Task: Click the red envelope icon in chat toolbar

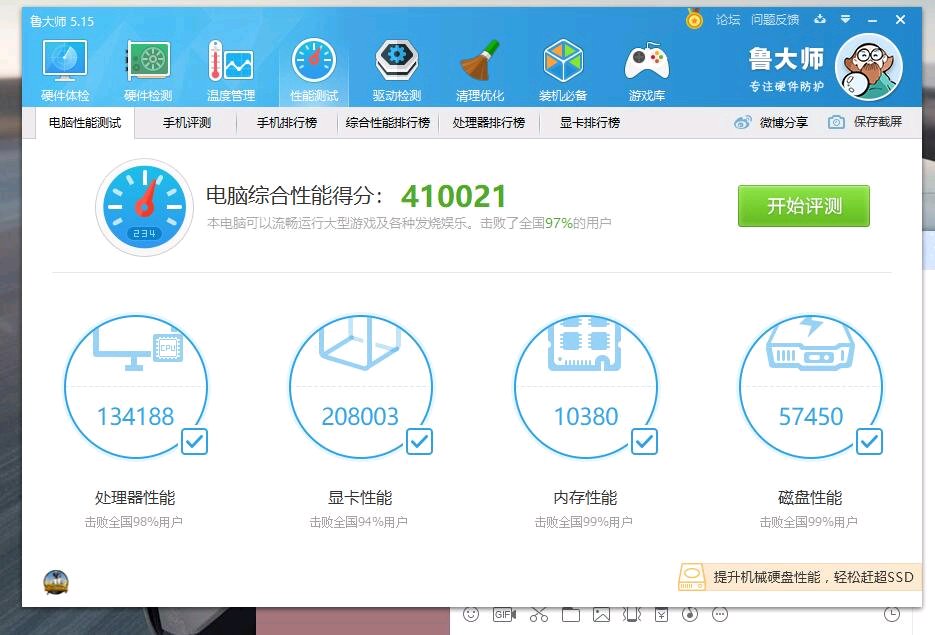Action: (661, 614)
